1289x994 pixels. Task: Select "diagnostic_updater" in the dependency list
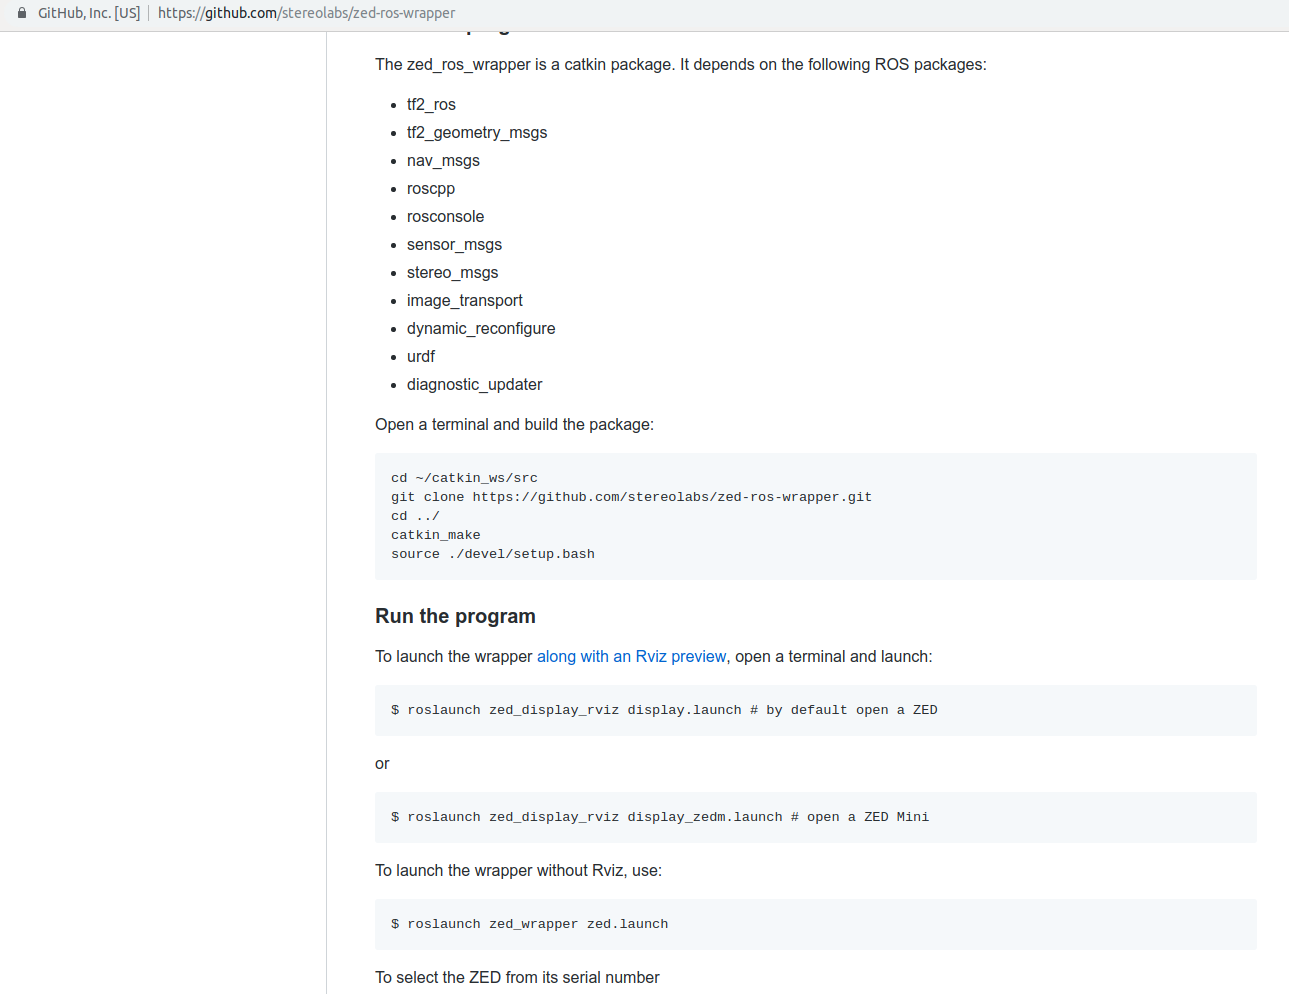[474, 384]
